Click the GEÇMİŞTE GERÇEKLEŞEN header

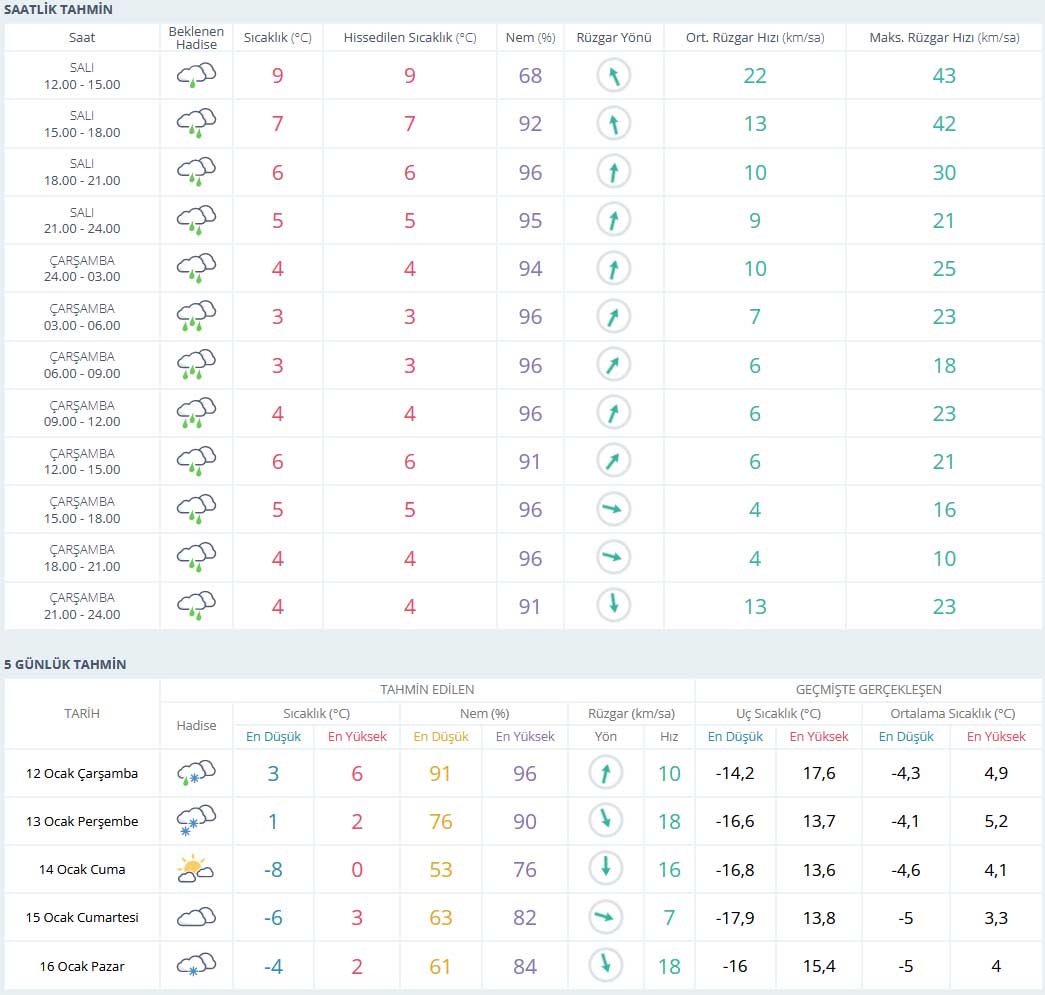point(868,690)
